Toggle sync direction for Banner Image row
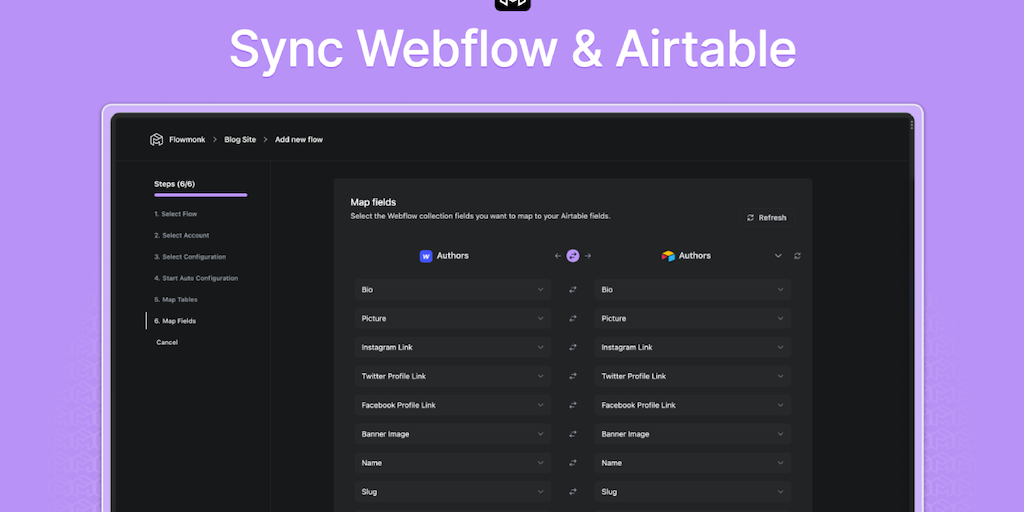This screenshot has width=1024, height=512. tap(573, 434)
